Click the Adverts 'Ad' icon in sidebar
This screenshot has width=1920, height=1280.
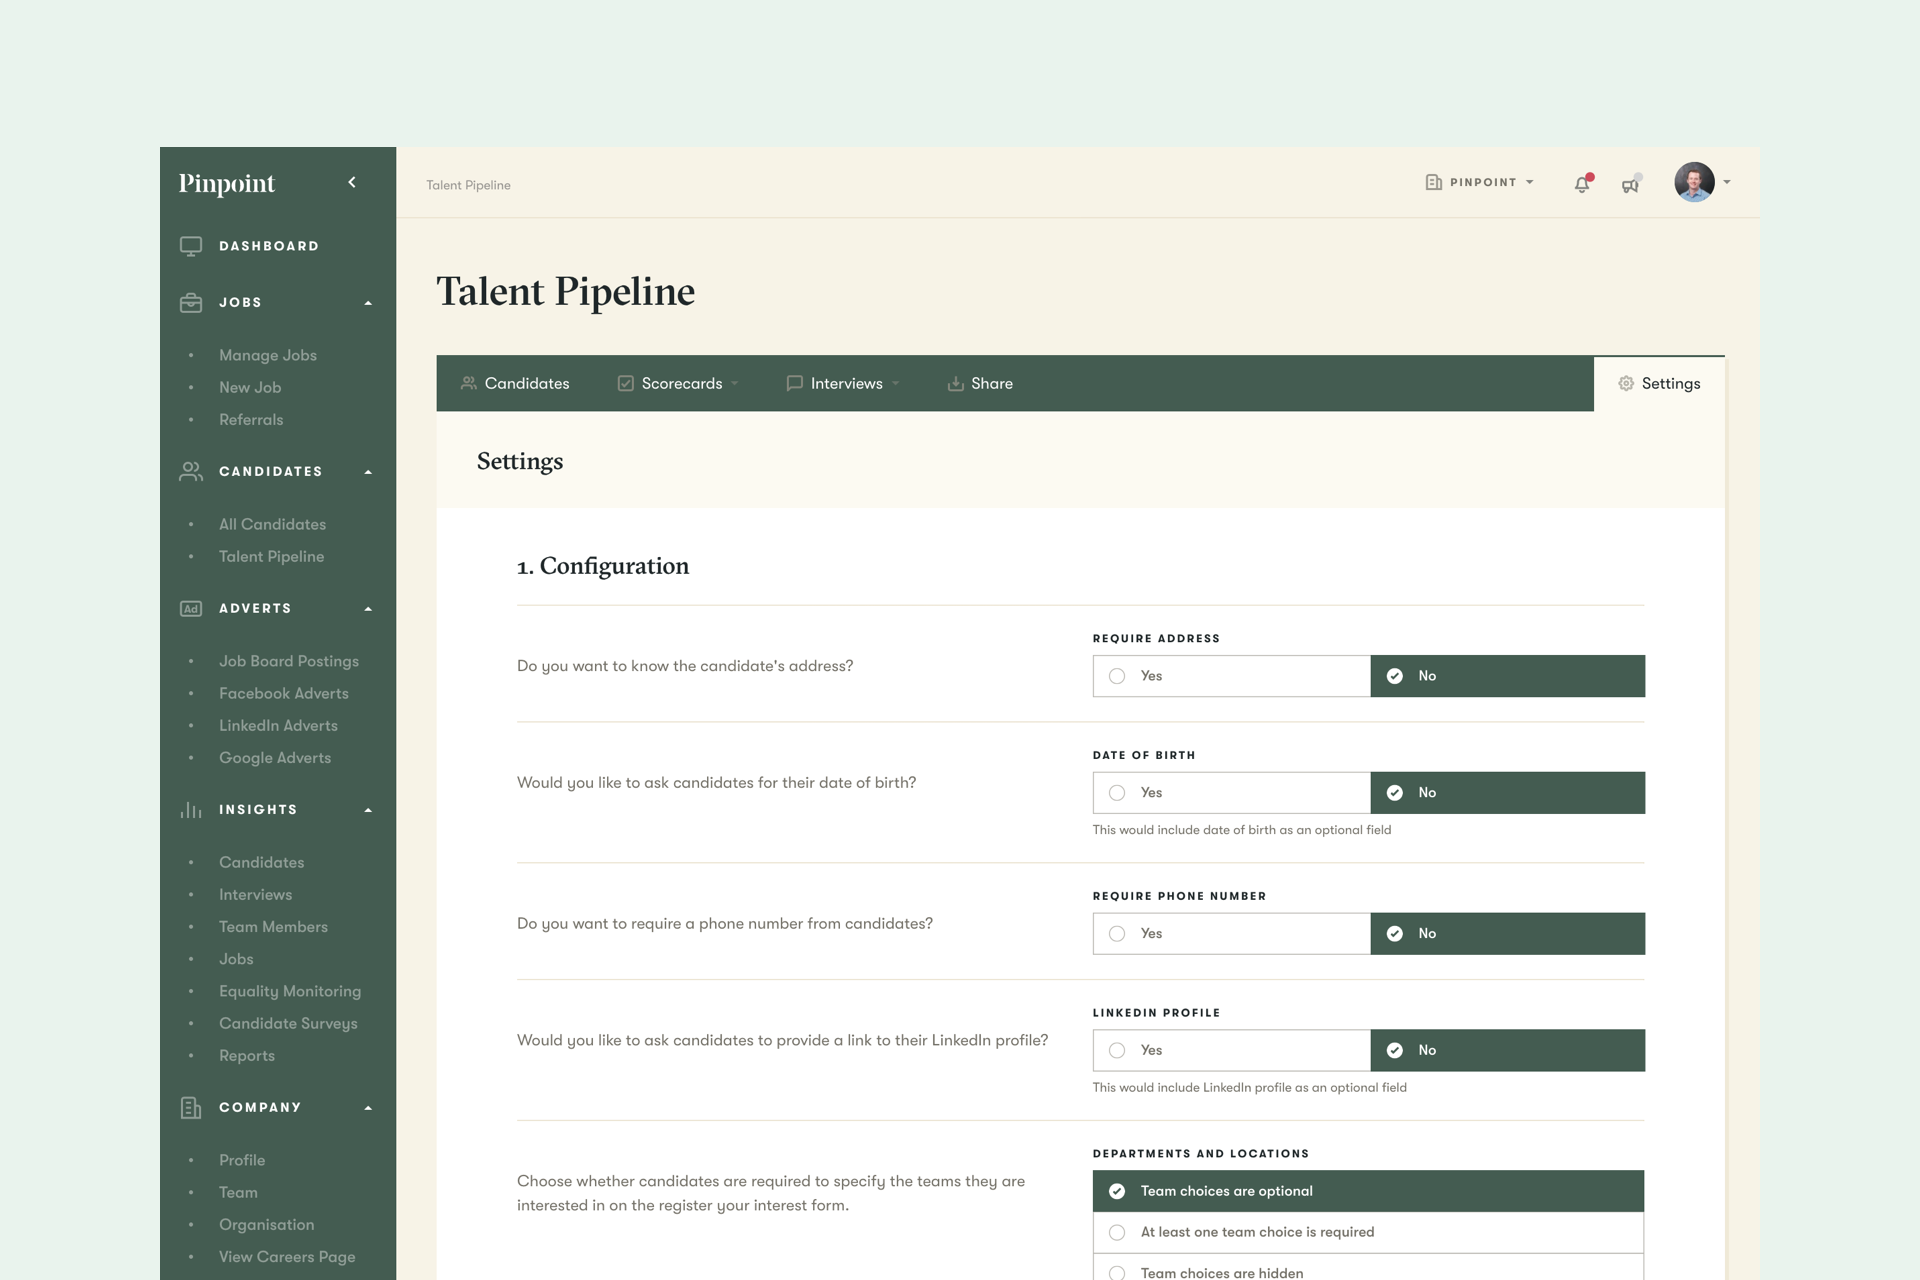tap(191, 608)
